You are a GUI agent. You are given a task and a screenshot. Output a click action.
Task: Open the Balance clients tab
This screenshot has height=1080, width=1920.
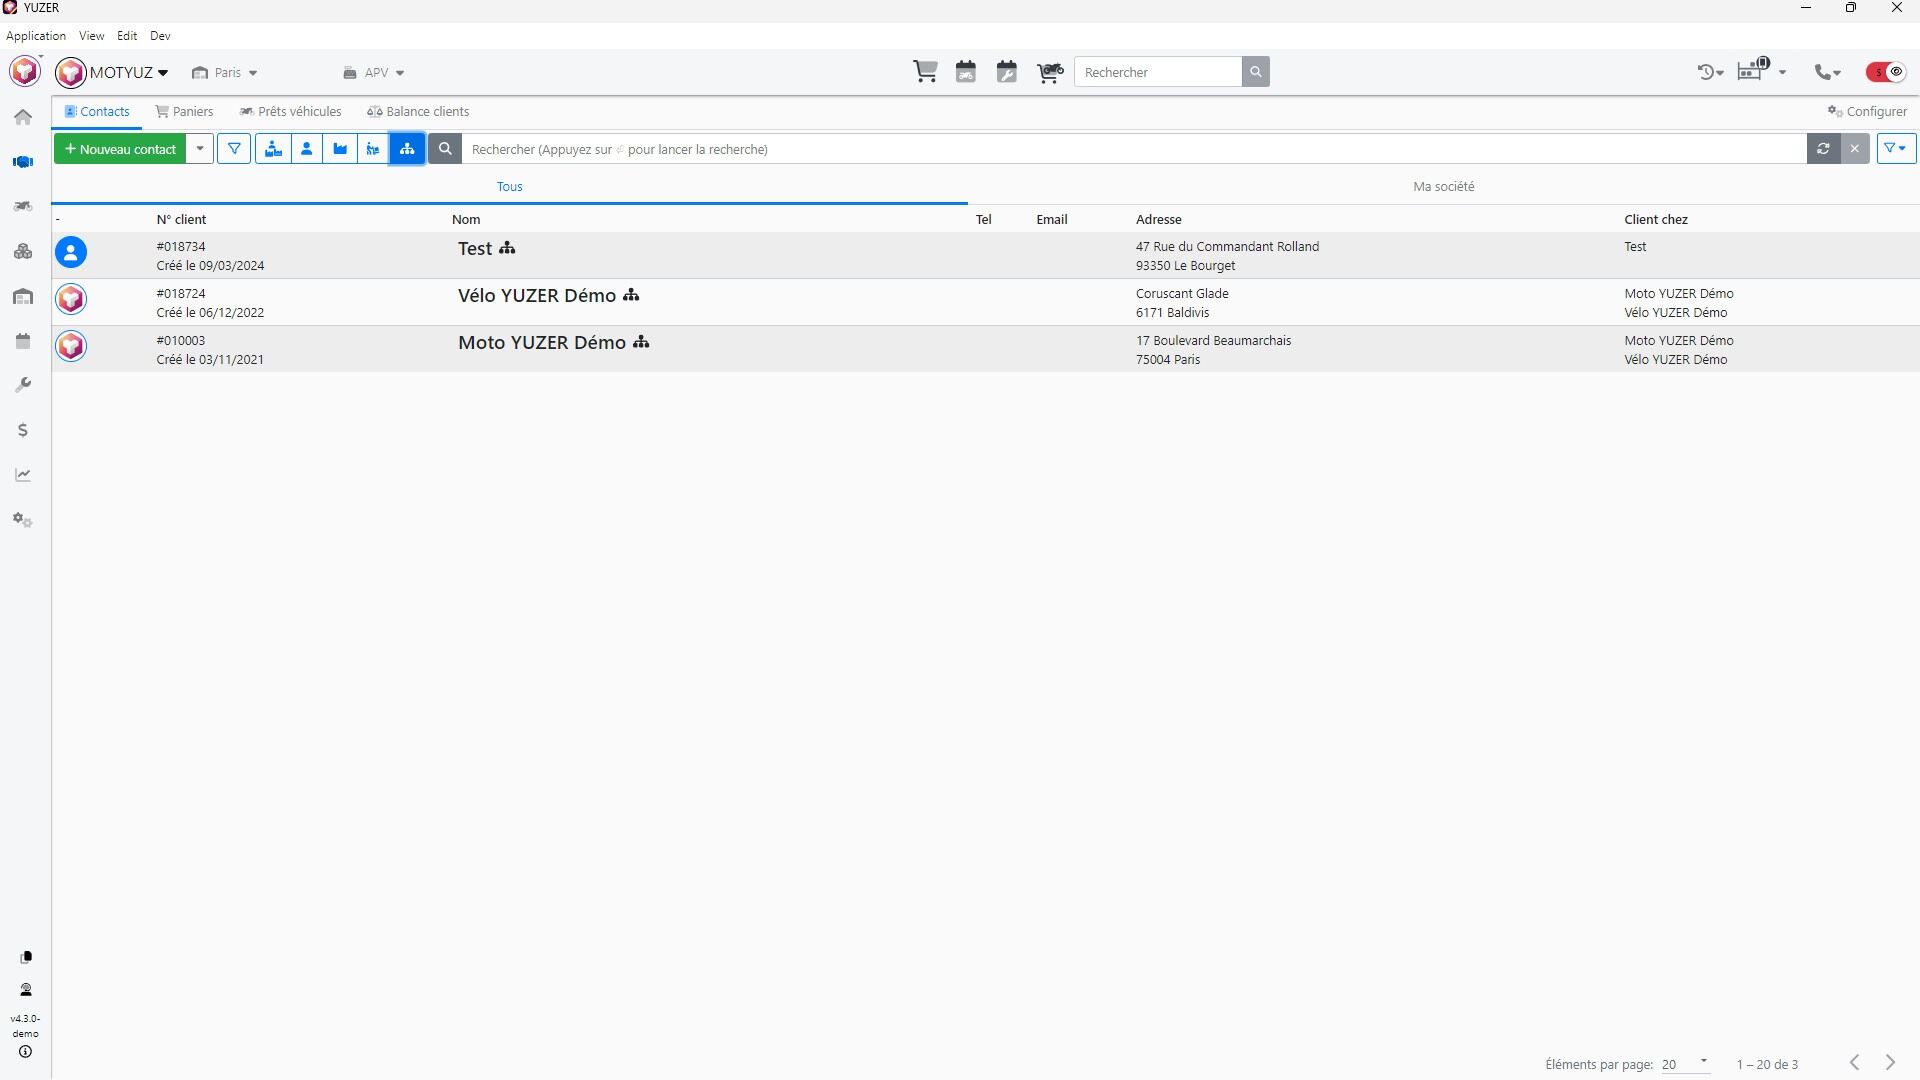[419, 112]
